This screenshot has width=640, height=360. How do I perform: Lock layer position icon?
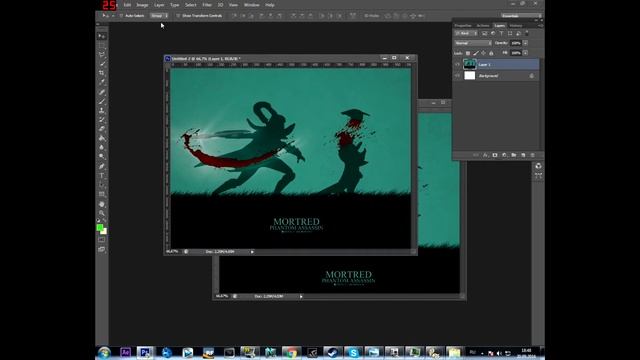coord(483,53)
